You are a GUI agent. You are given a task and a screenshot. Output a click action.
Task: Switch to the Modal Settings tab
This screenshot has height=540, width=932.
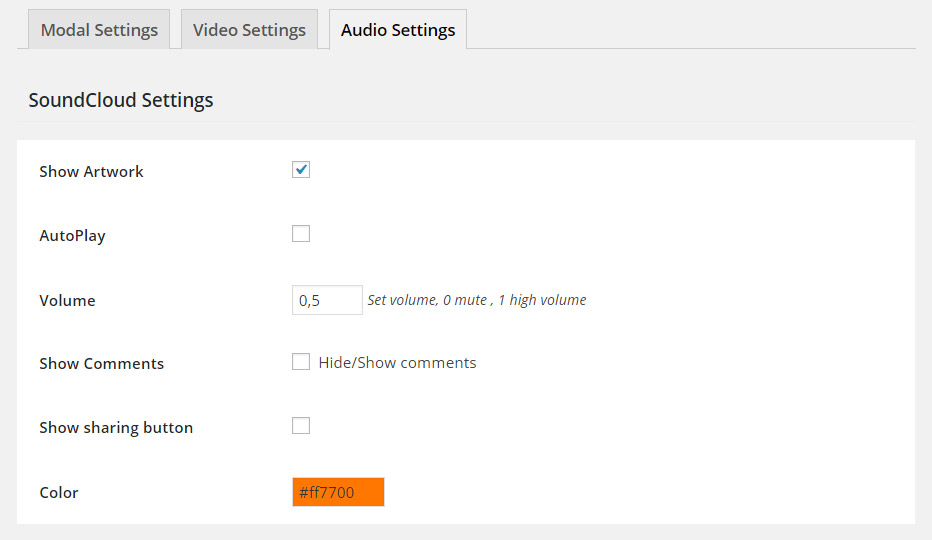tap(99, 30)
